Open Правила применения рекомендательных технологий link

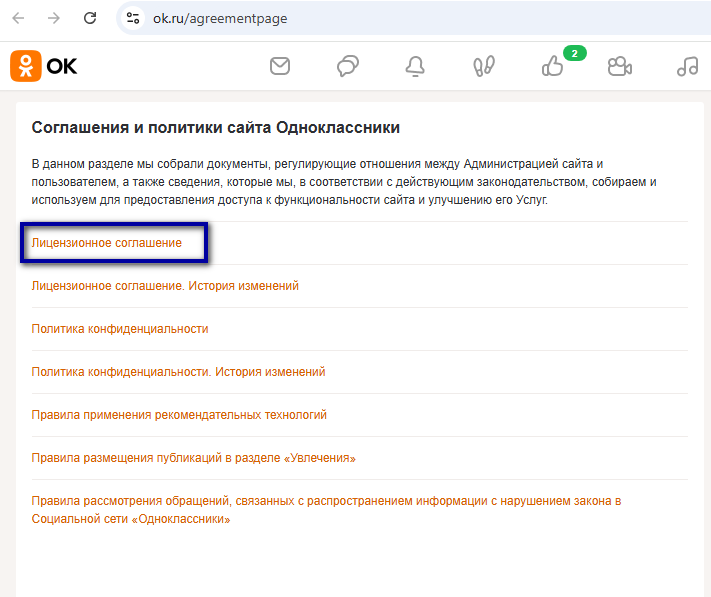click(179, 415)
